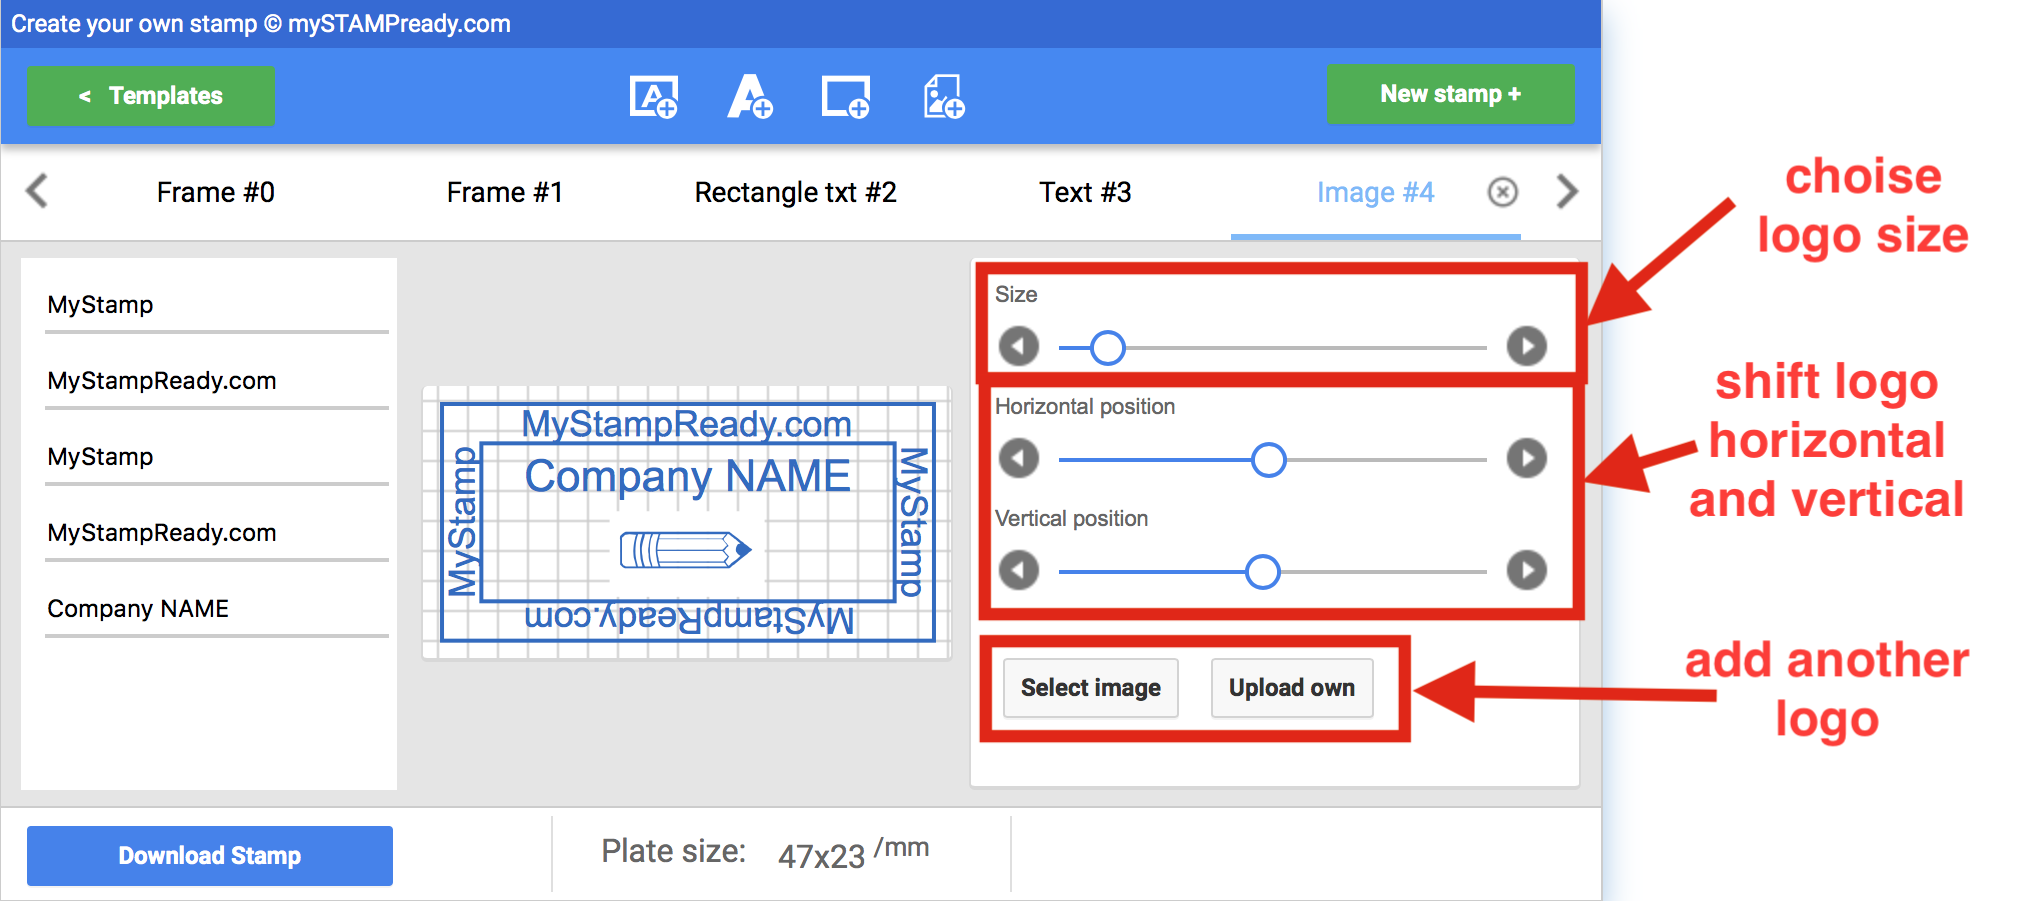Decrease Size with left arrow
This screenshot has width=2021, height=901.
pyautogui.click(x=1019, y=347)
